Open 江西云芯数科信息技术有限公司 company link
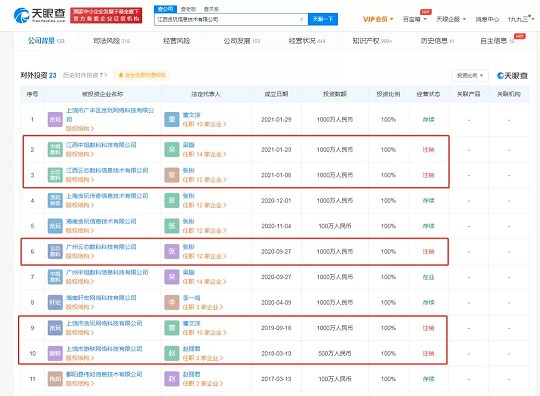Screen dimensions: 540x396 [107, 170]
